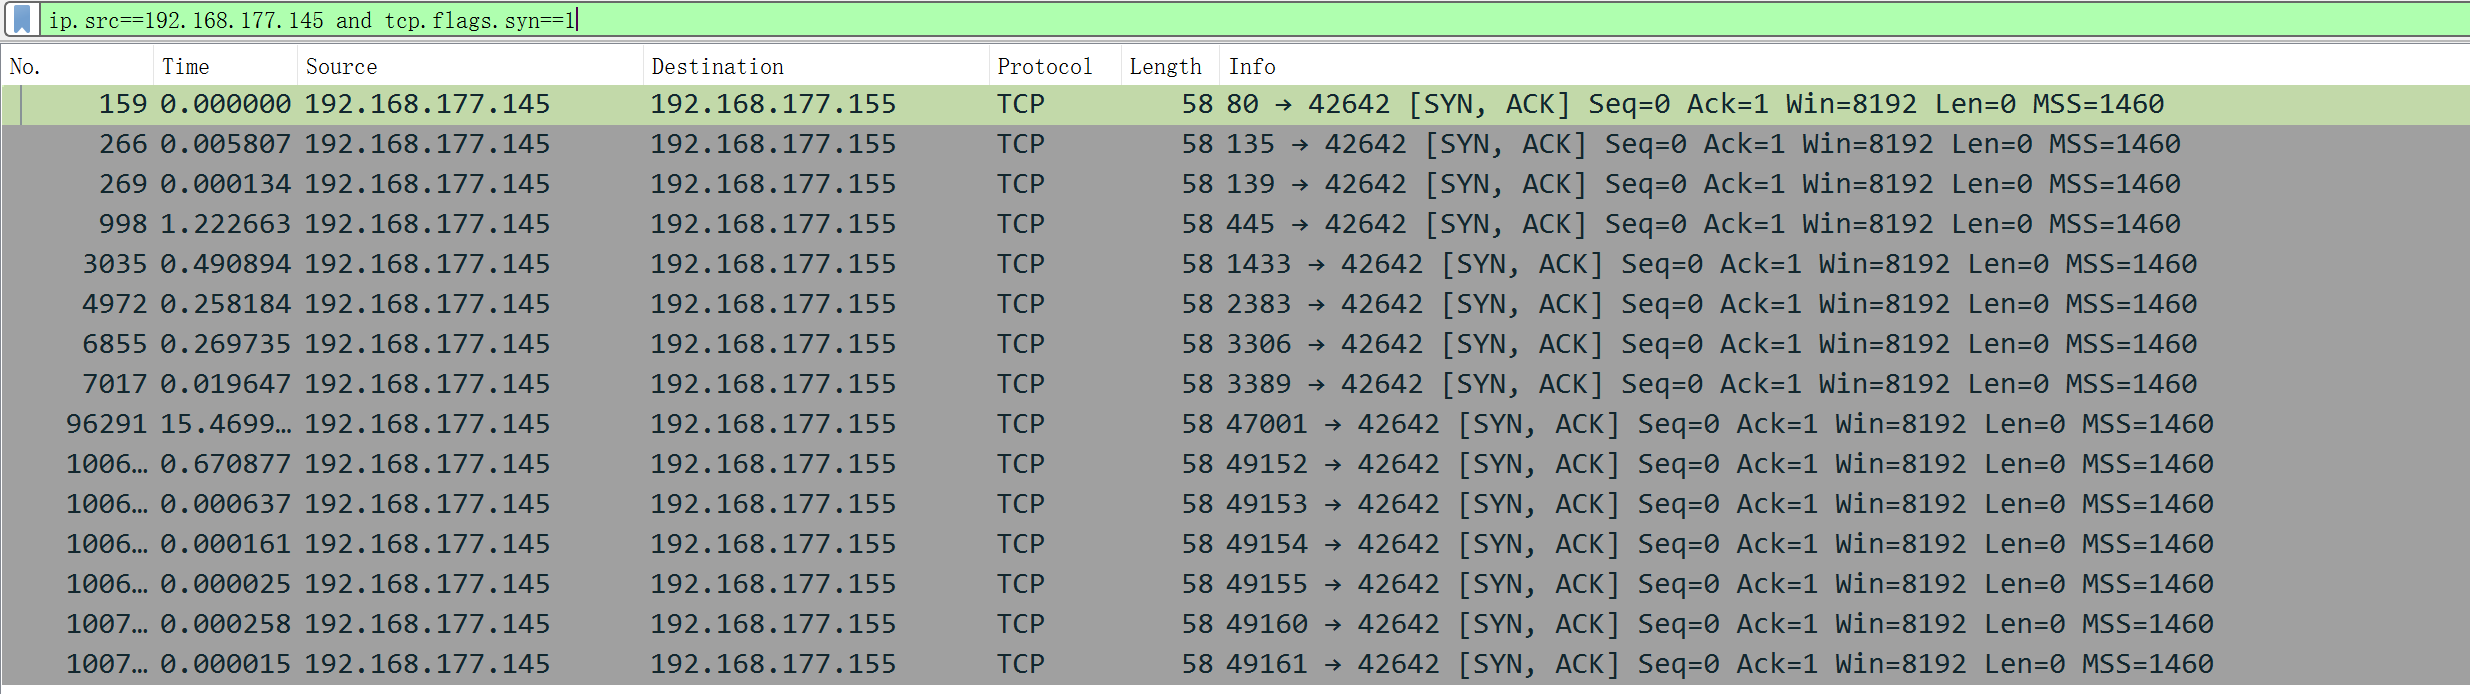Click Info cell for port 3389 SYN, ACK
This screenshot has height=694, width=2470.
tap(1711, 384)
